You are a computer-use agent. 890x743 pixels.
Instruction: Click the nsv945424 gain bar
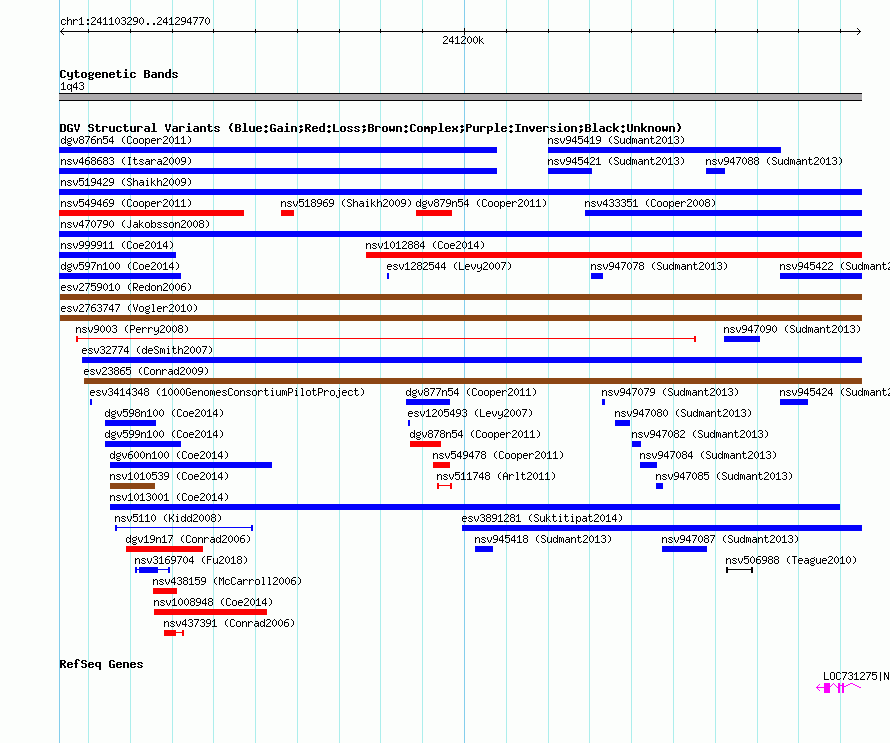pos(794,402)
